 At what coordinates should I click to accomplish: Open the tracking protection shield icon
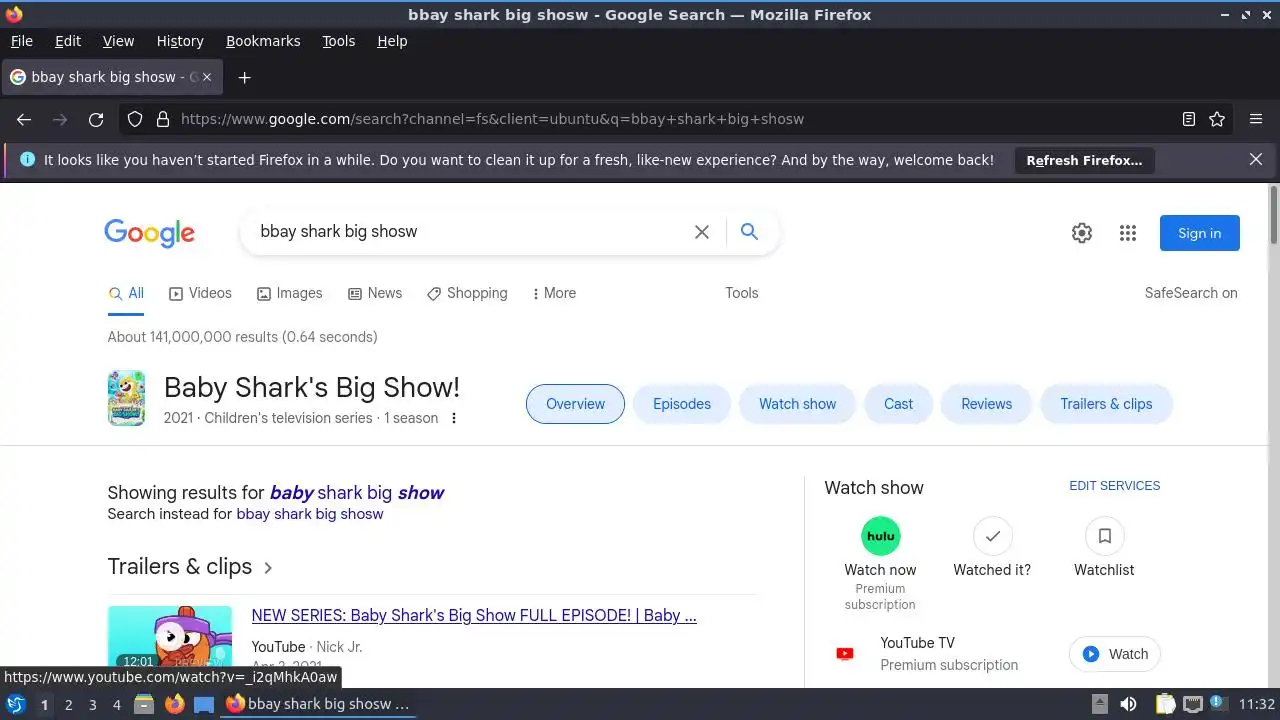click(x=135, y=119)
